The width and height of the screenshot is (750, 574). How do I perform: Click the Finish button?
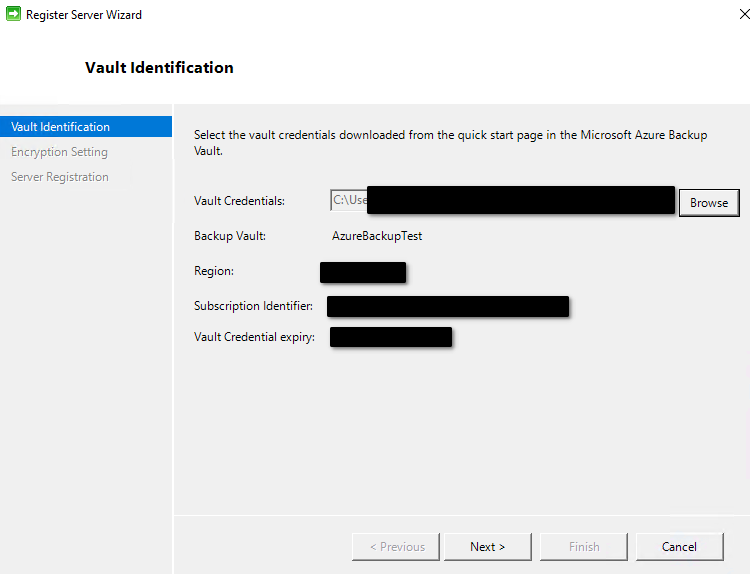(x=584, y=547)
